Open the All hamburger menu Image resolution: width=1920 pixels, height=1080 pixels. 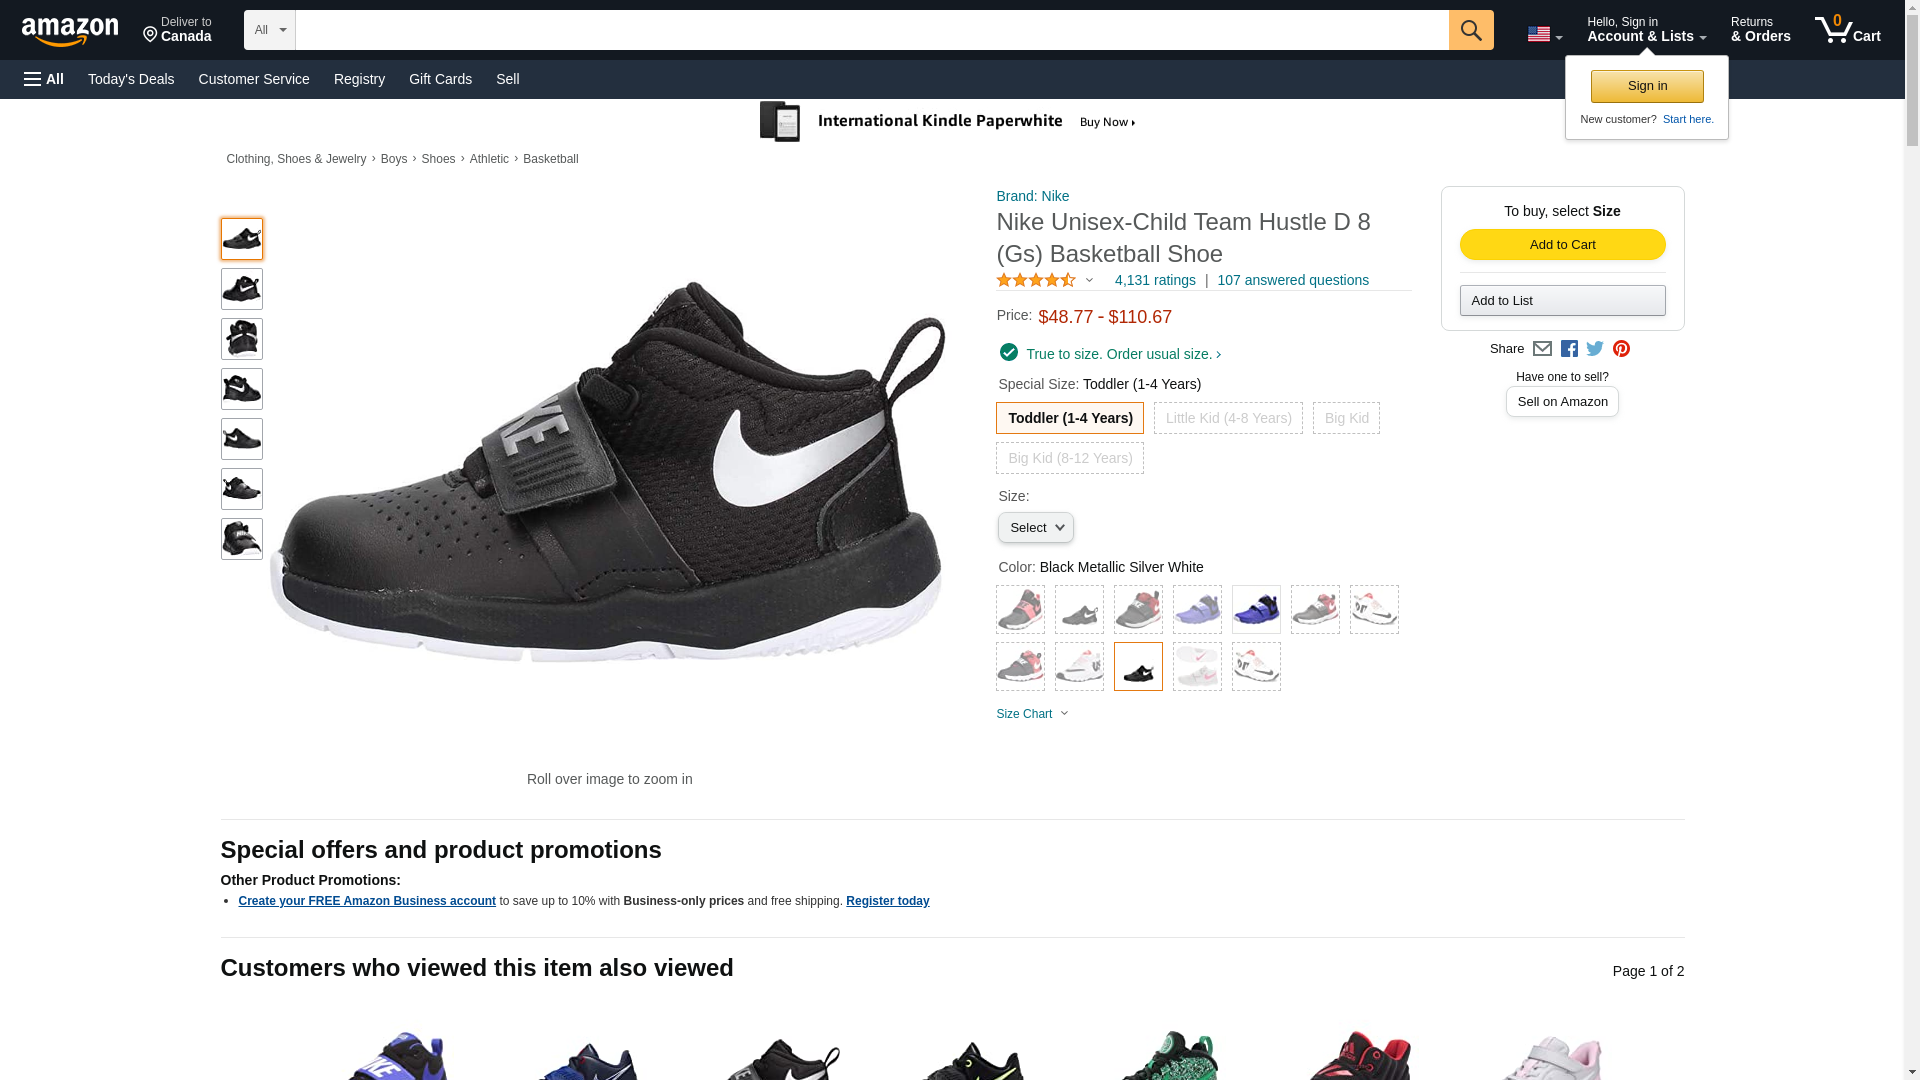pyautogui.click(x=44, y=79)
